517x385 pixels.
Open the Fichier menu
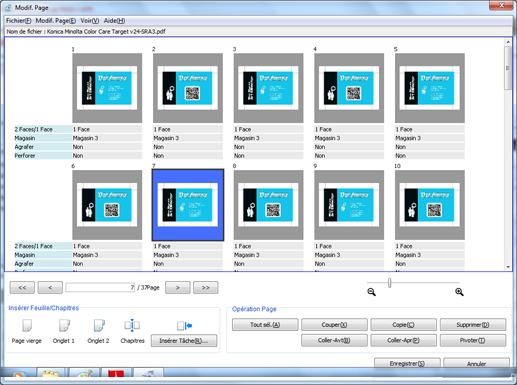pos(19,21)
